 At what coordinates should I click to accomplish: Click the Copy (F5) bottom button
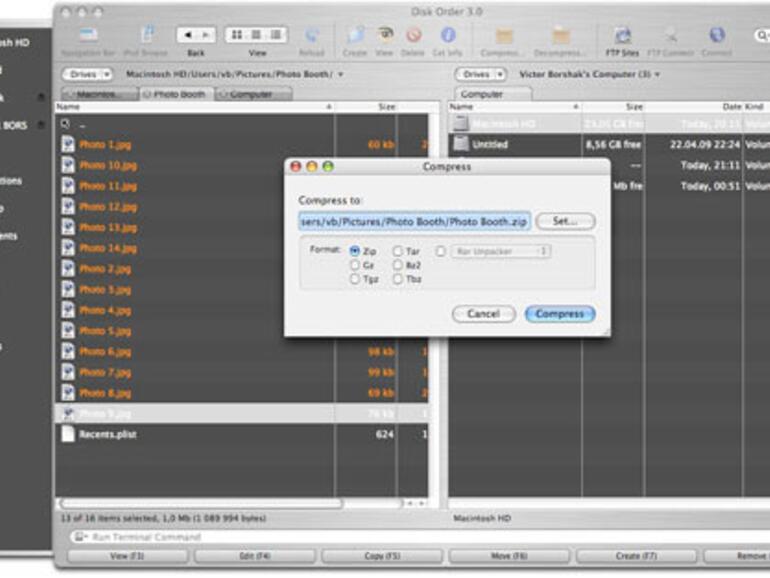pyautogui.click(x=382, y=556)
